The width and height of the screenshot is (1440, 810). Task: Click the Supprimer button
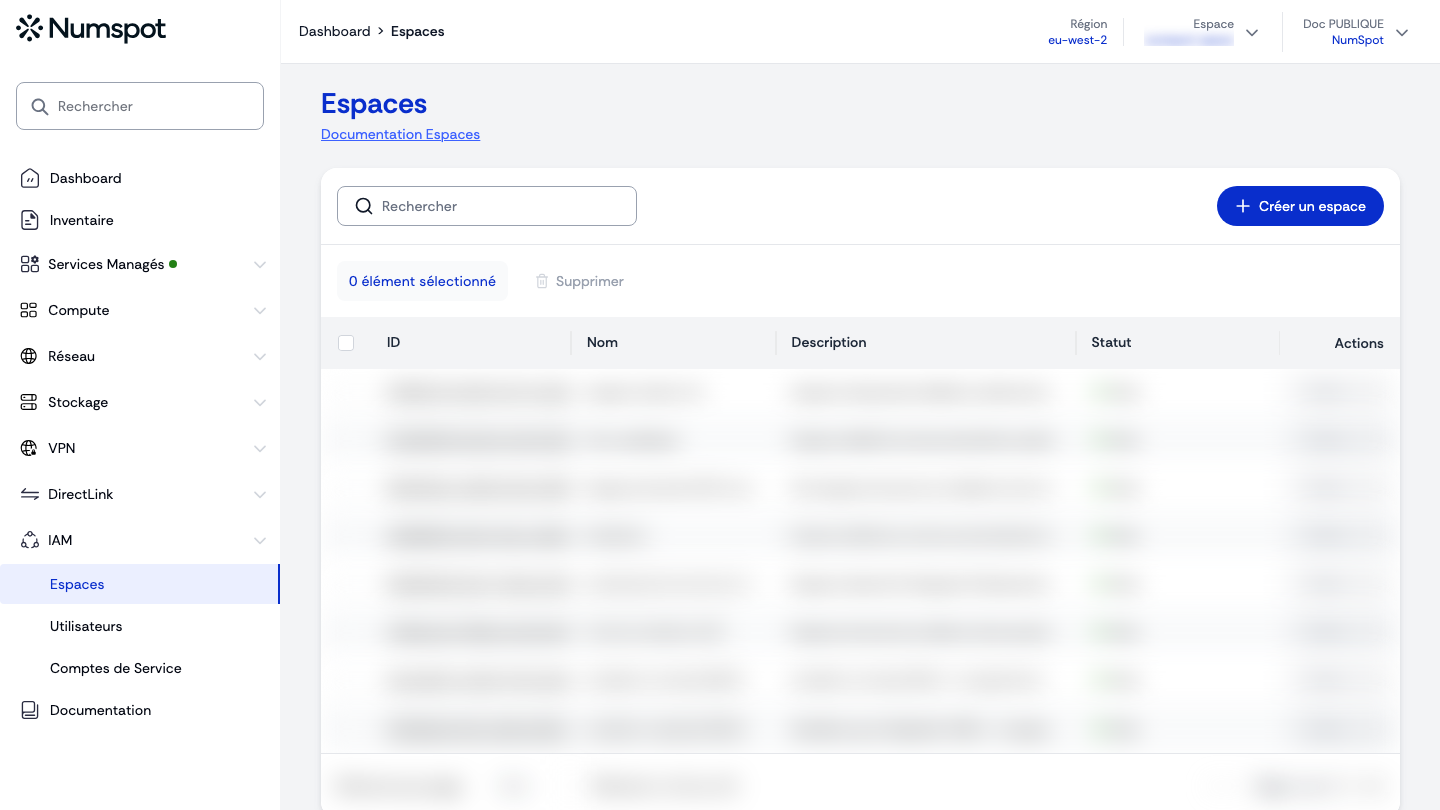tap(580, 281)
